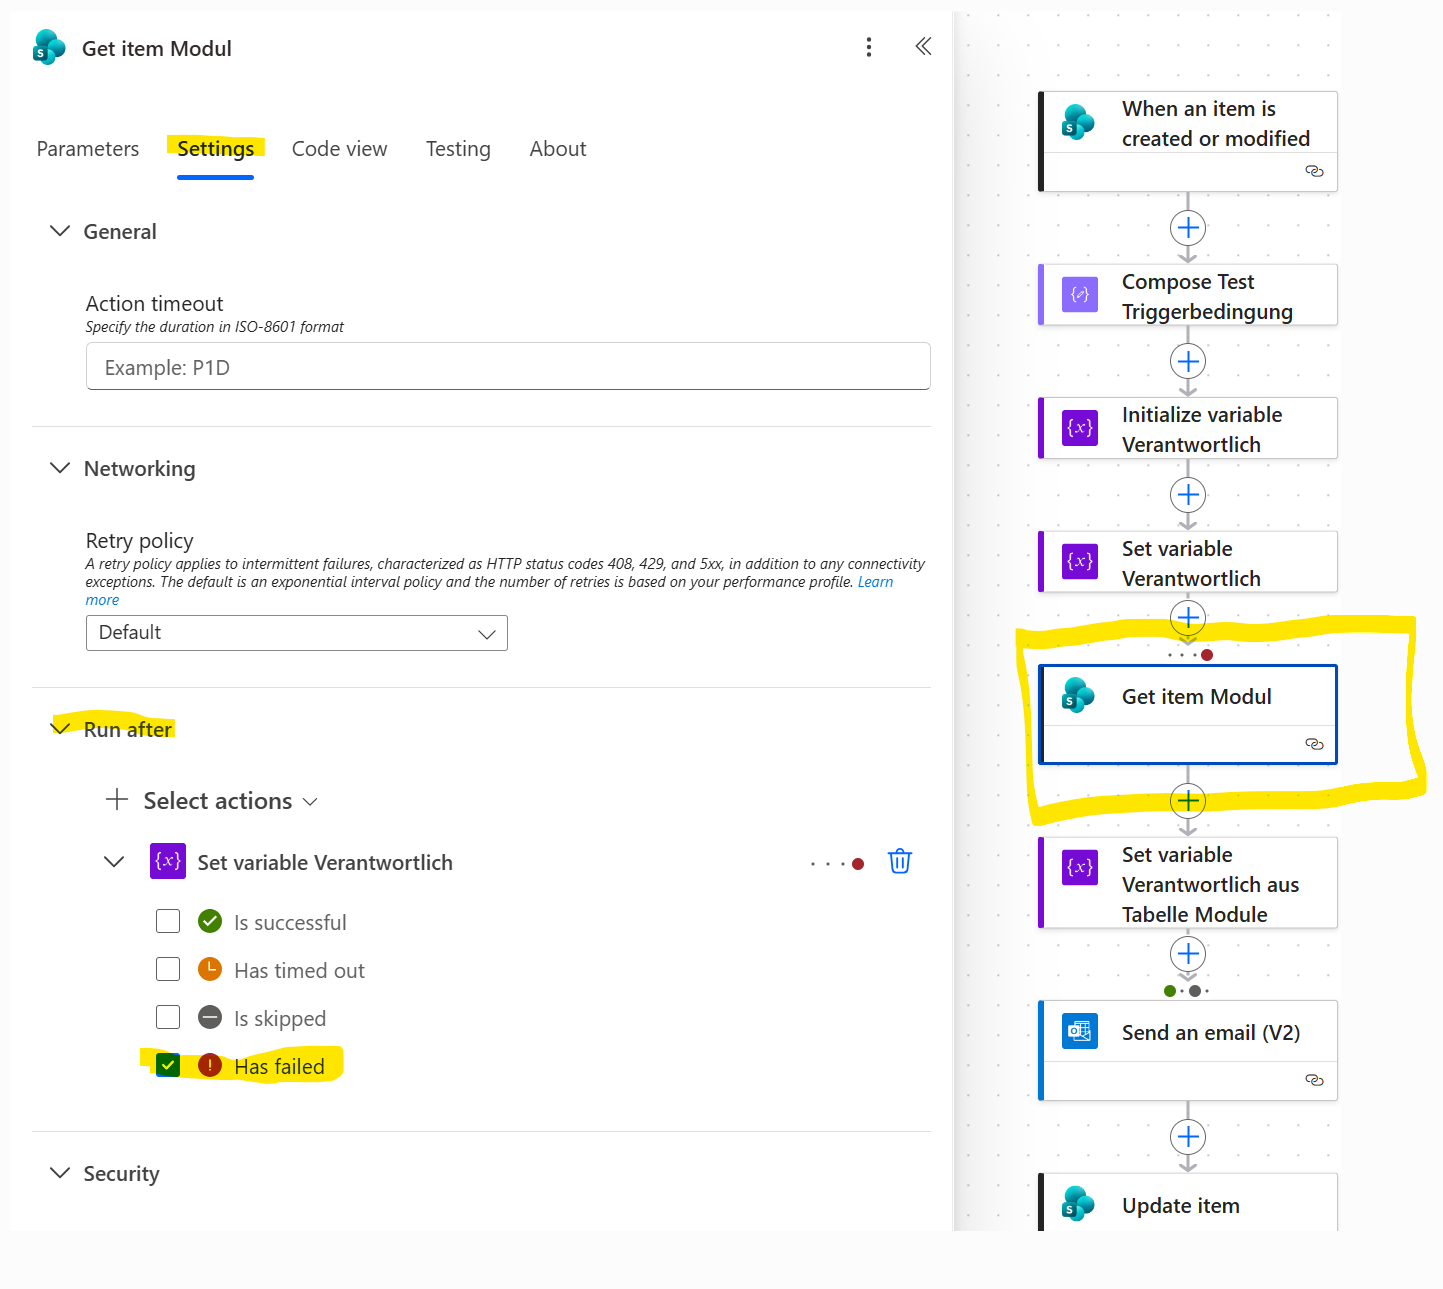Delete Set variable Verantwortlich run-after entry

click(899, 862)
